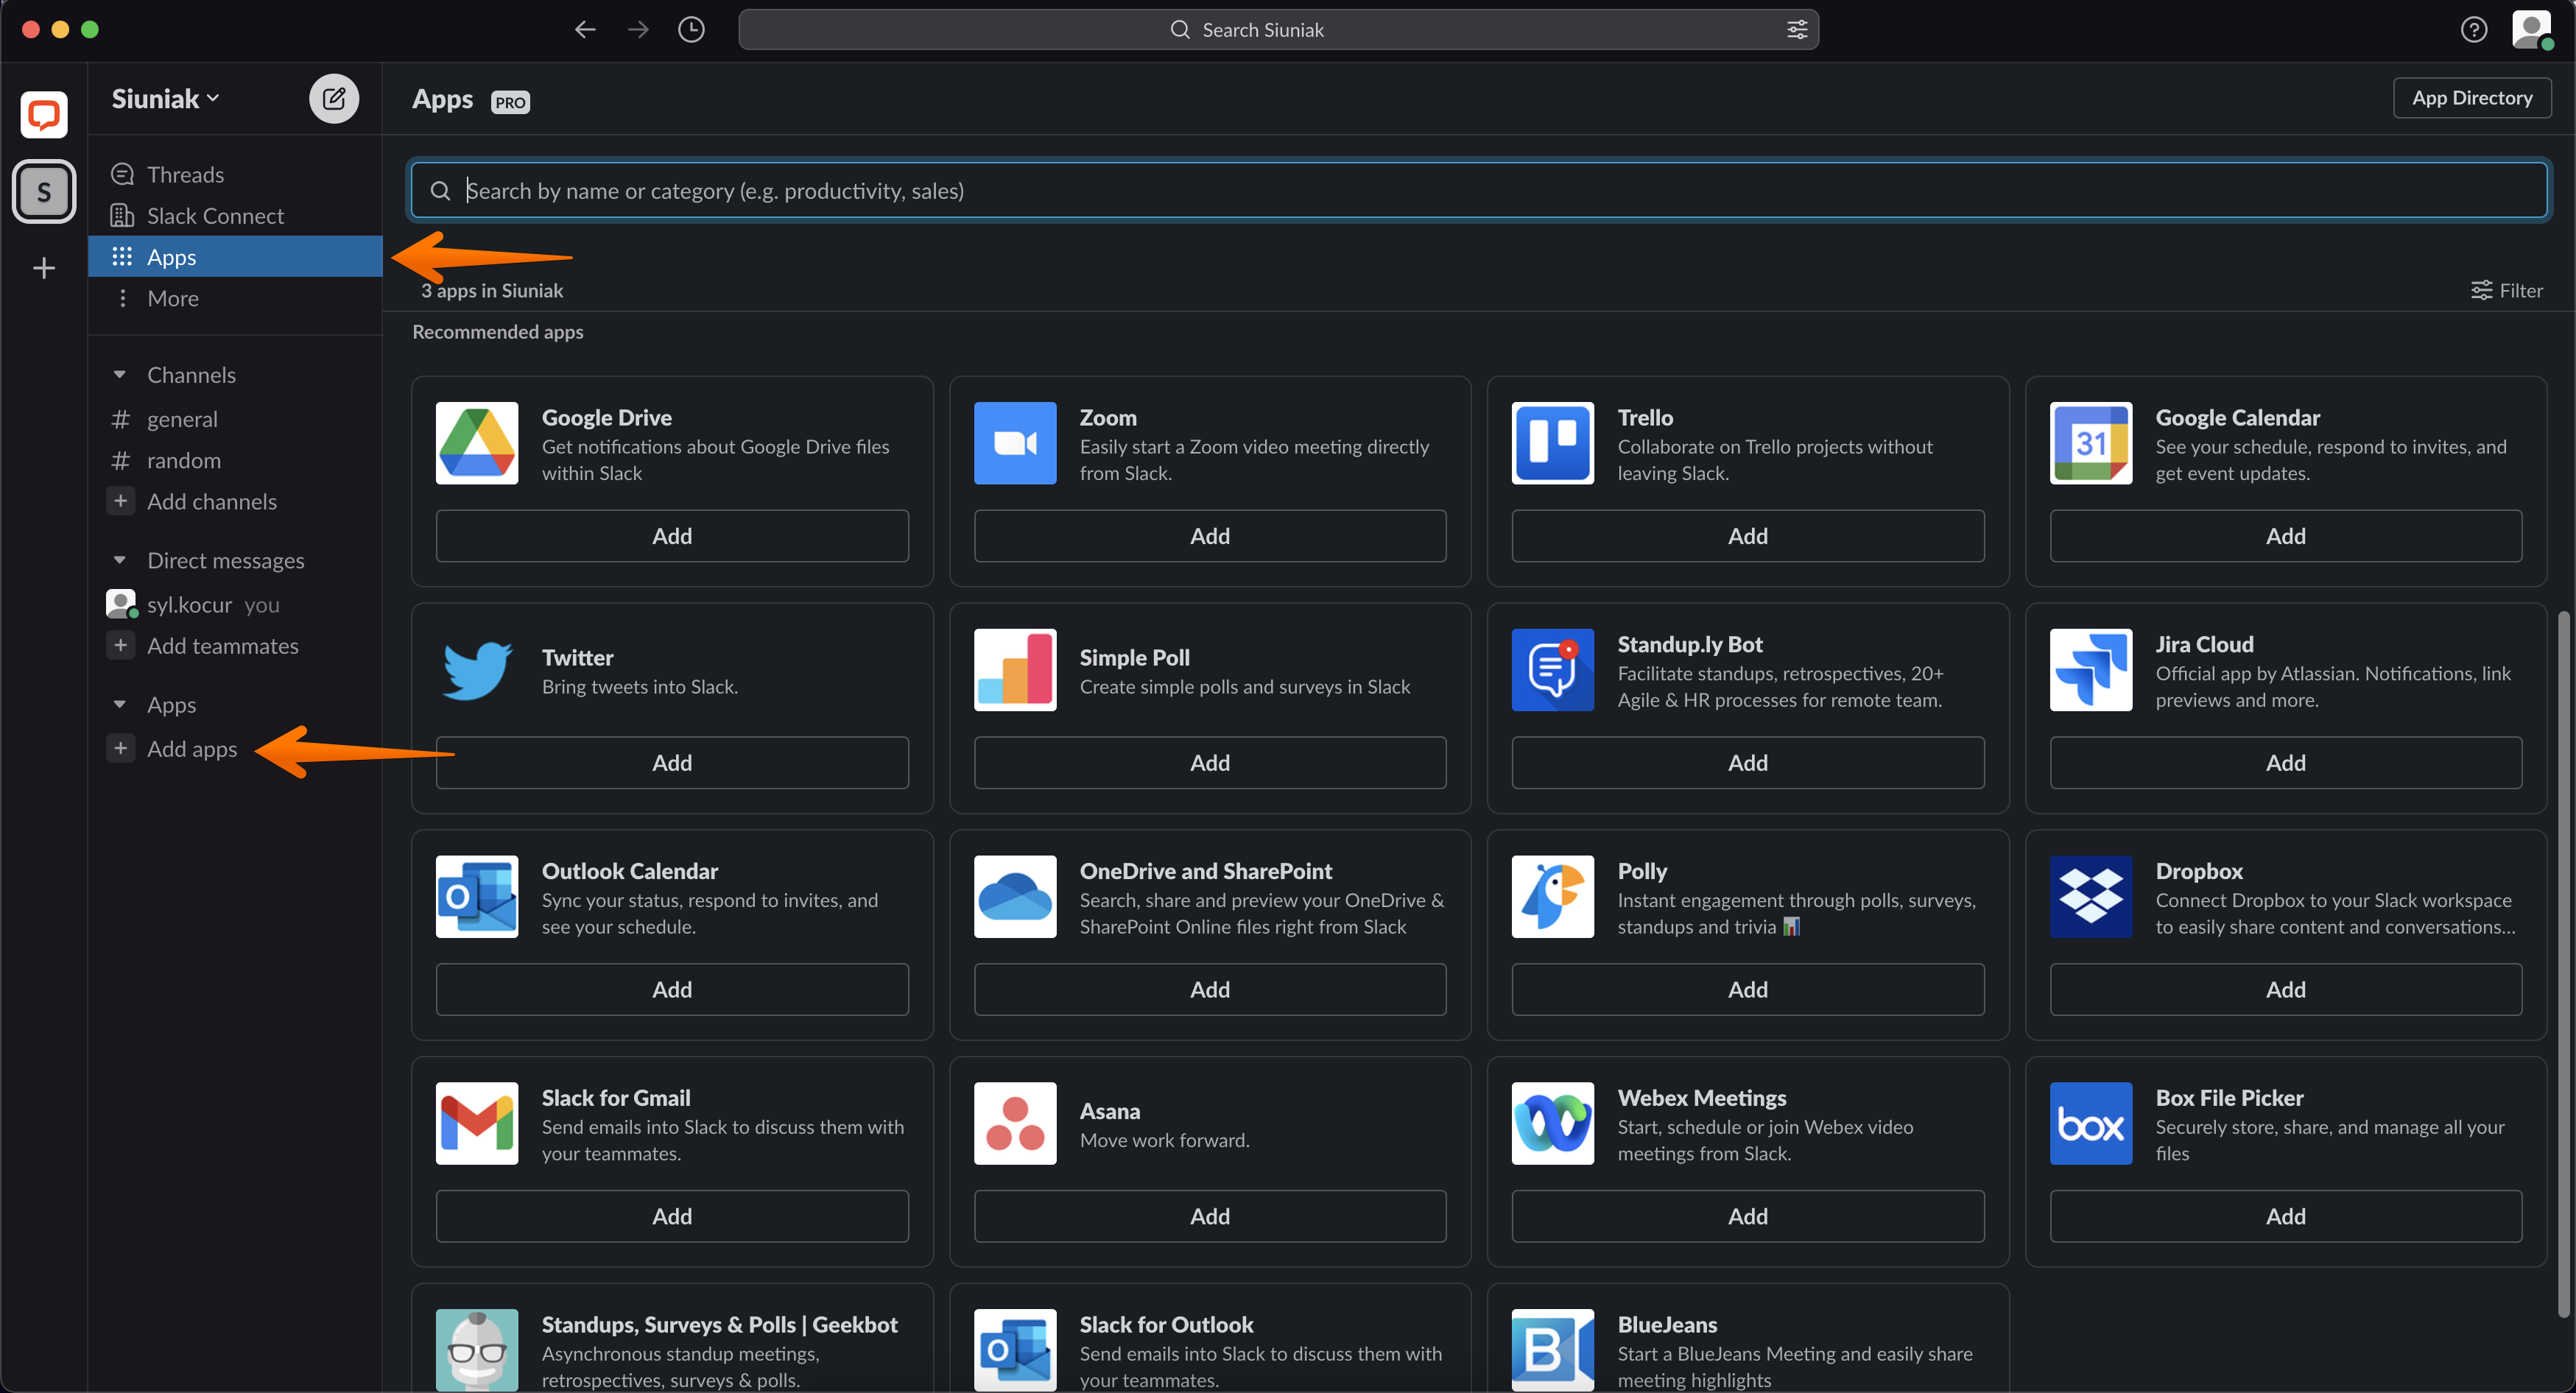The height and width of the screenshot is (1393, 2576).
Task: Go back with the left arrow
Action: tap(585, 30)
